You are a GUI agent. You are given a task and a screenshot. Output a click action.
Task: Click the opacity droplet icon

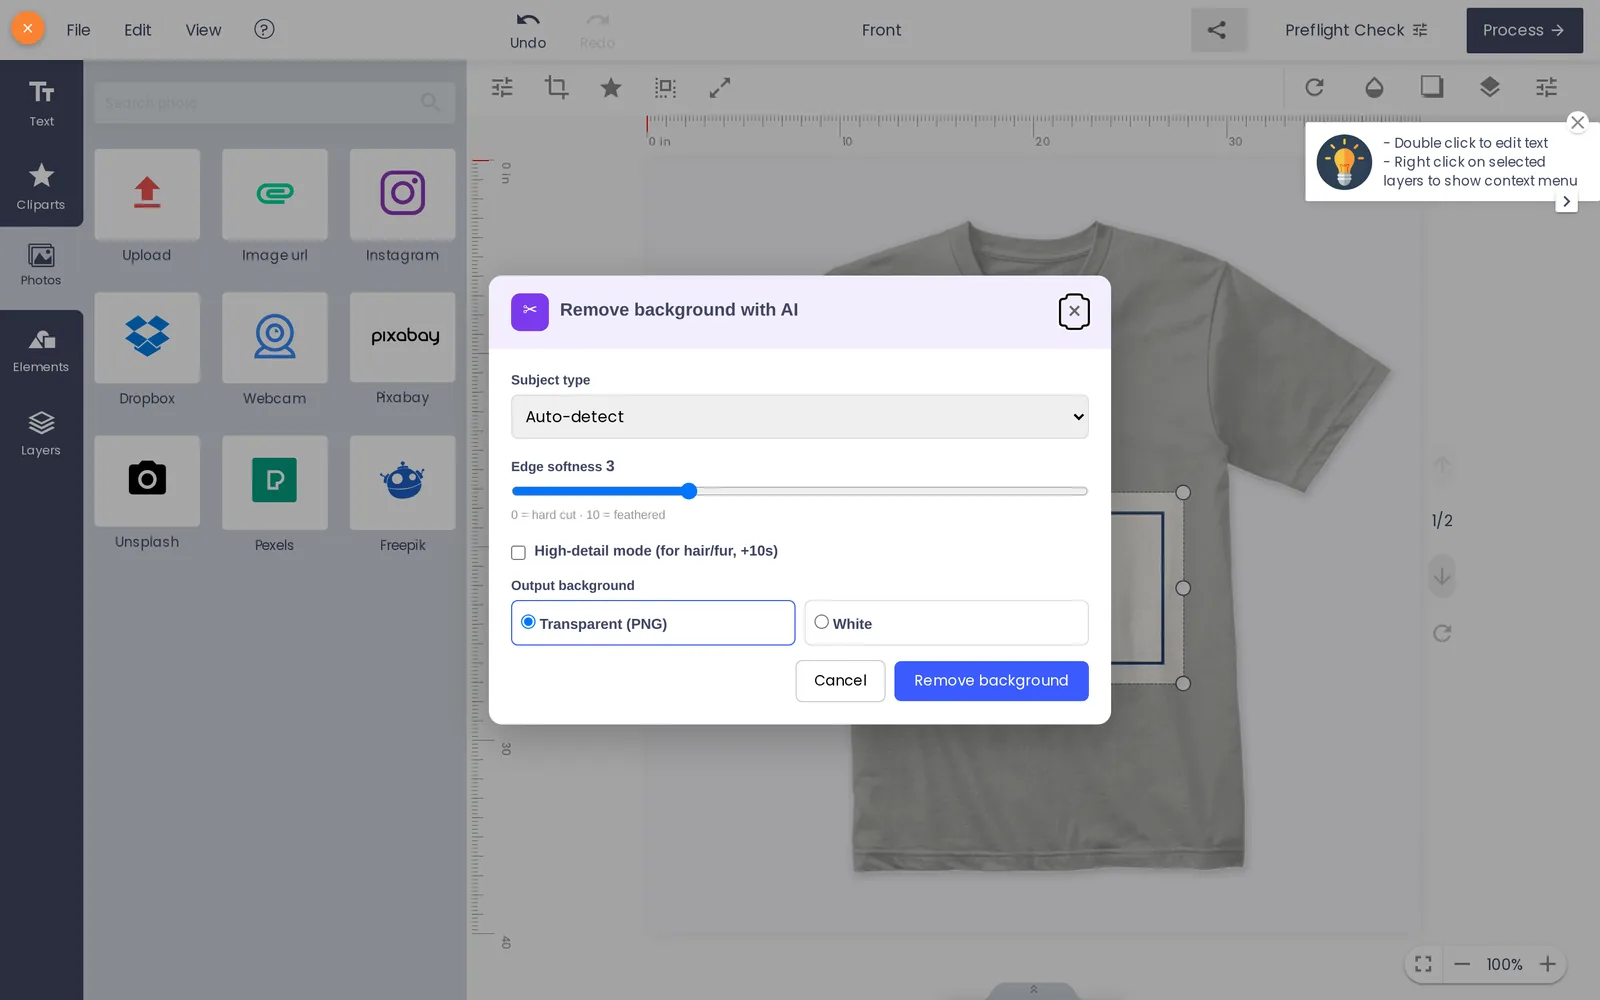pyautogui.click(x=1374, y=88)
